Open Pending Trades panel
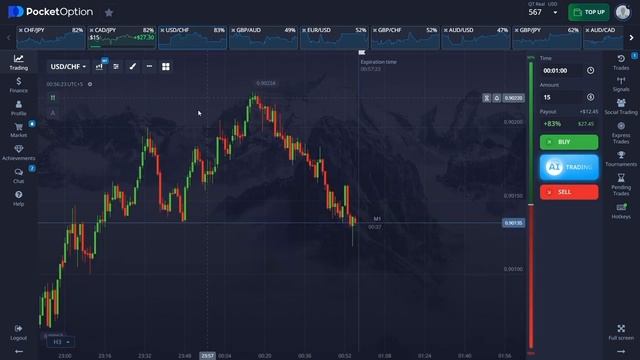This screenshot has width=640, height=360. 621,185
